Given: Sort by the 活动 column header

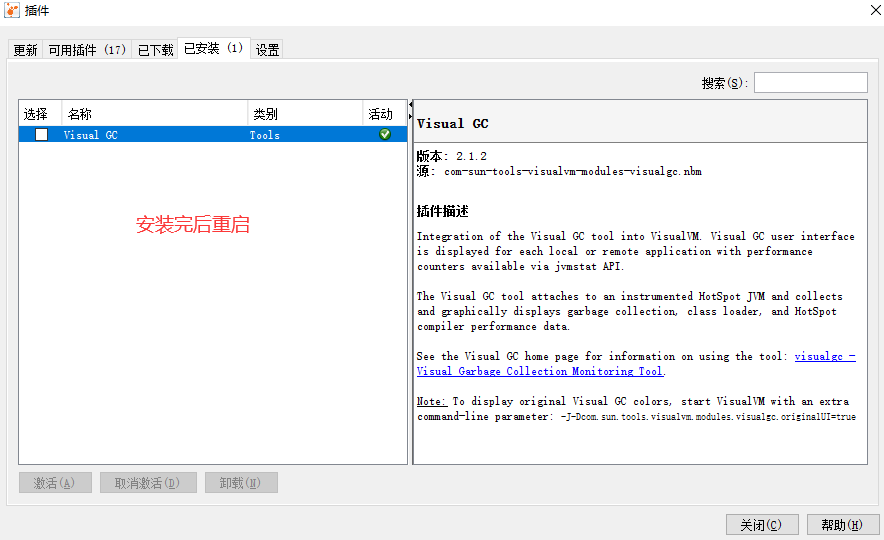Looking at the screenshot, I should tap(385, 114).
